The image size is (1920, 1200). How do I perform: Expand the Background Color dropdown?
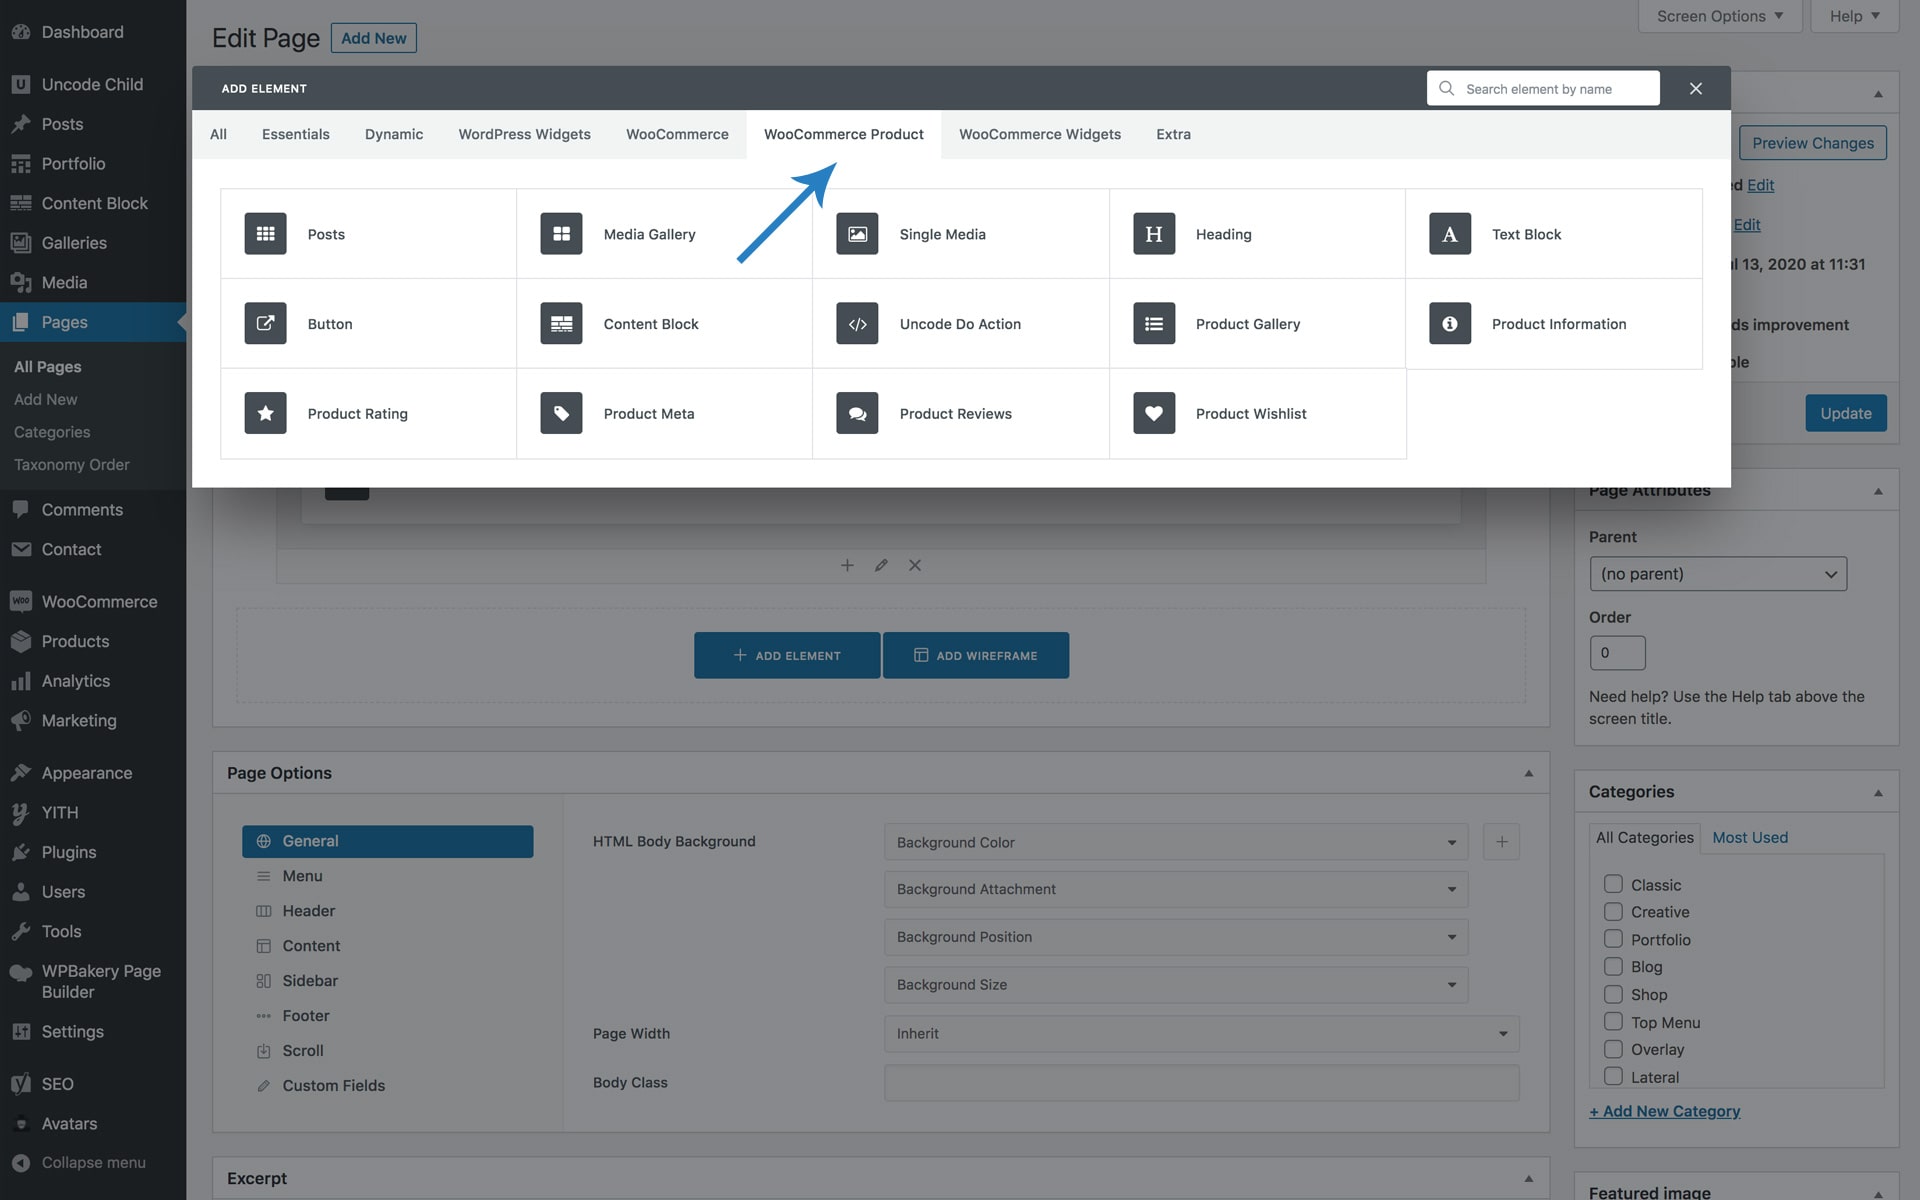point(1175,842)
